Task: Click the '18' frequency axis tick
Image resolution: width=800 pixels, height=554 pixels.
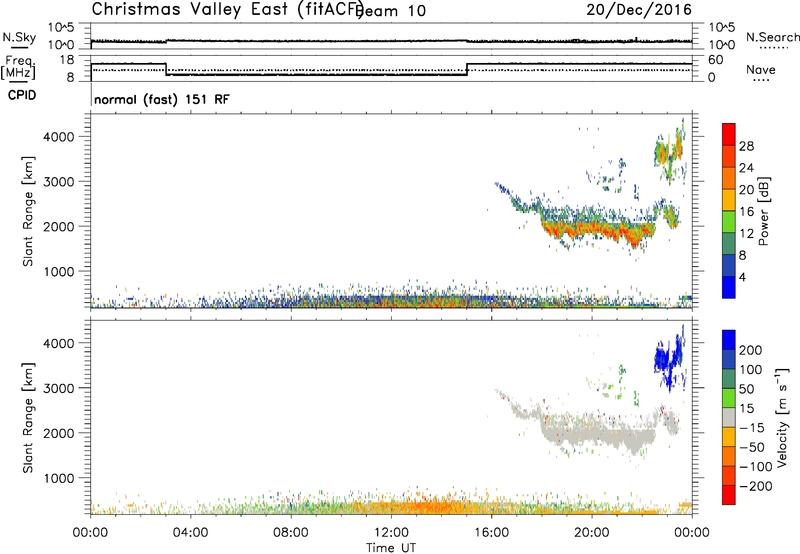Action: pyautogui.click(x=67, y=60)
